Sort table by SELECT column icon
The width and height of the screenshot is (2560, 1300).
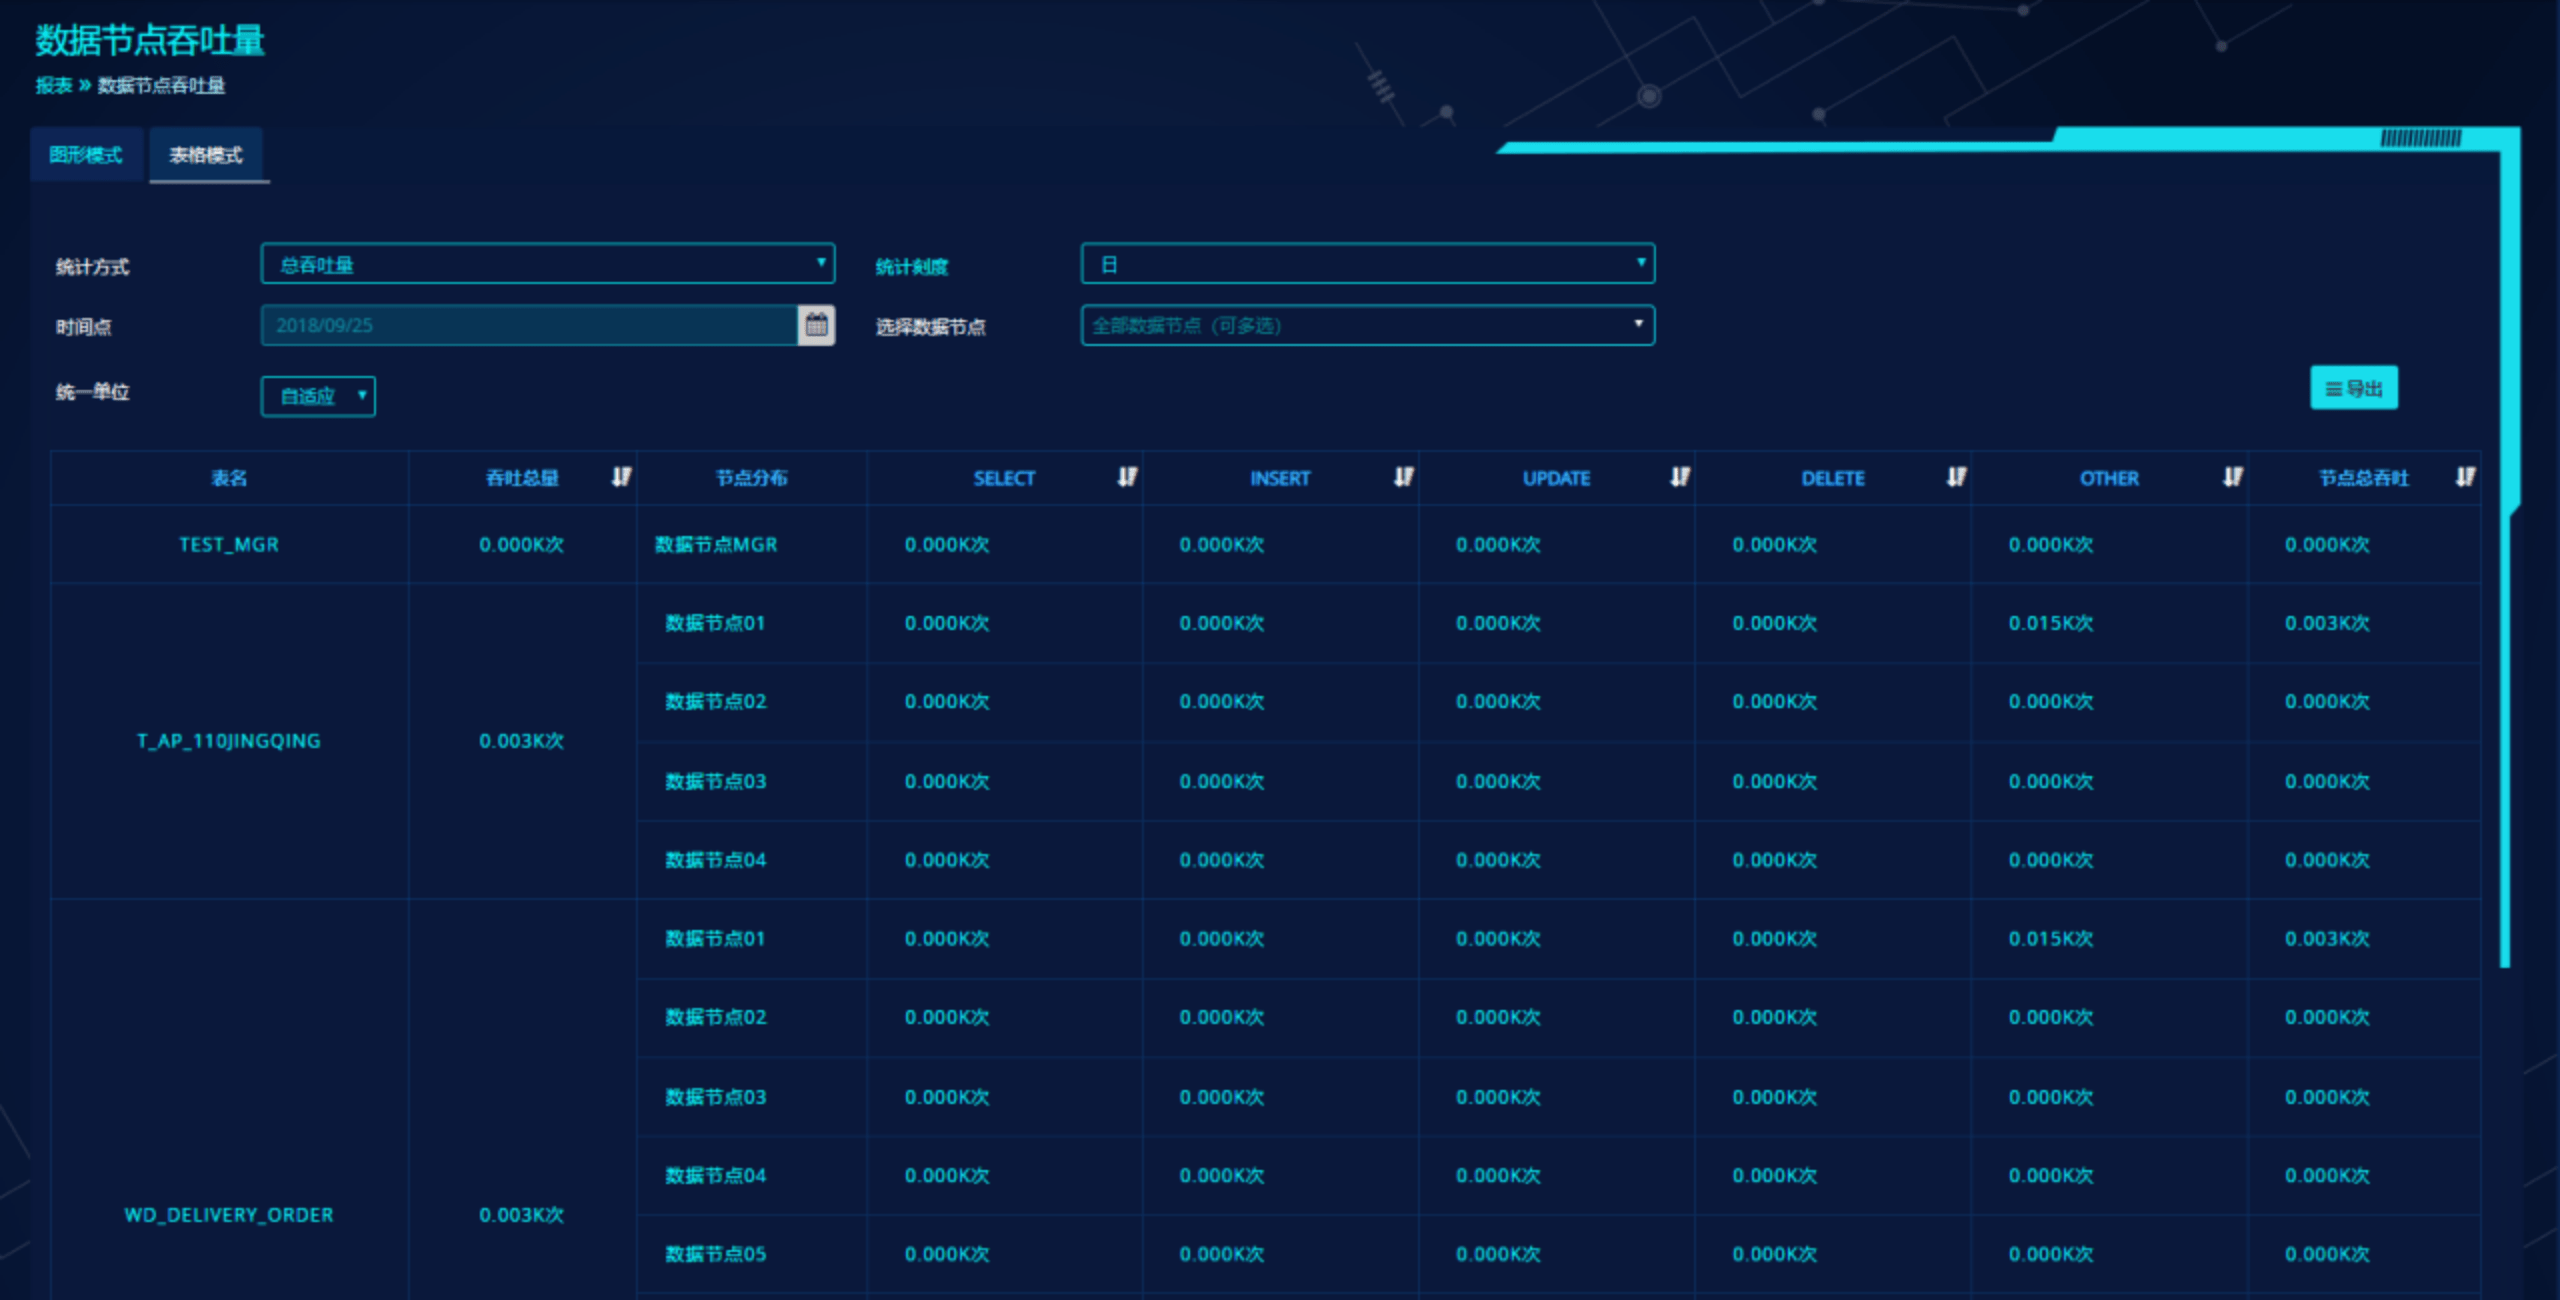coord(1127,477)
